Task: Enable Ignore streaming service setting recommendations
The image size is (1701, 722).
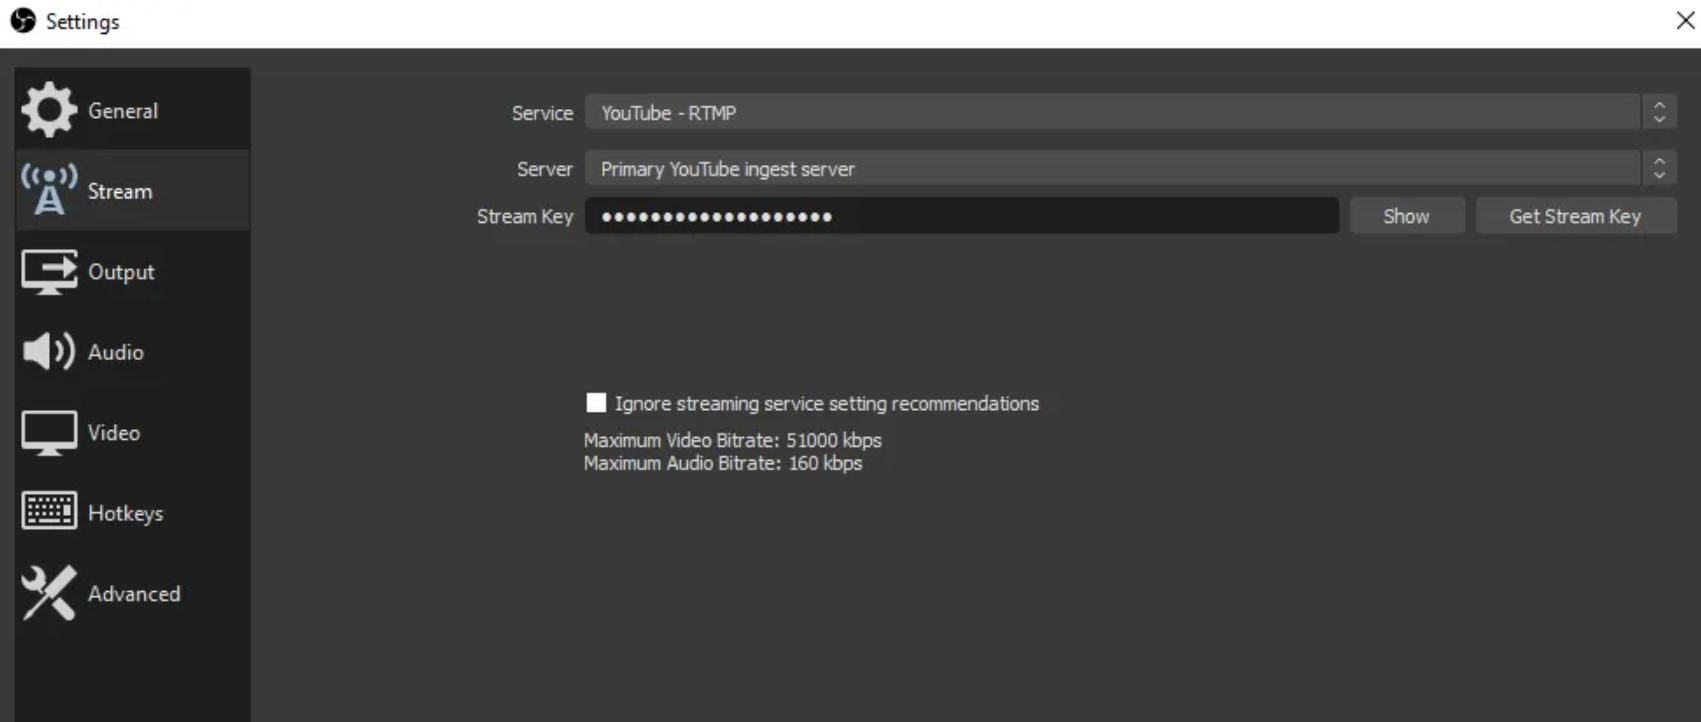Action: point(596,403)
